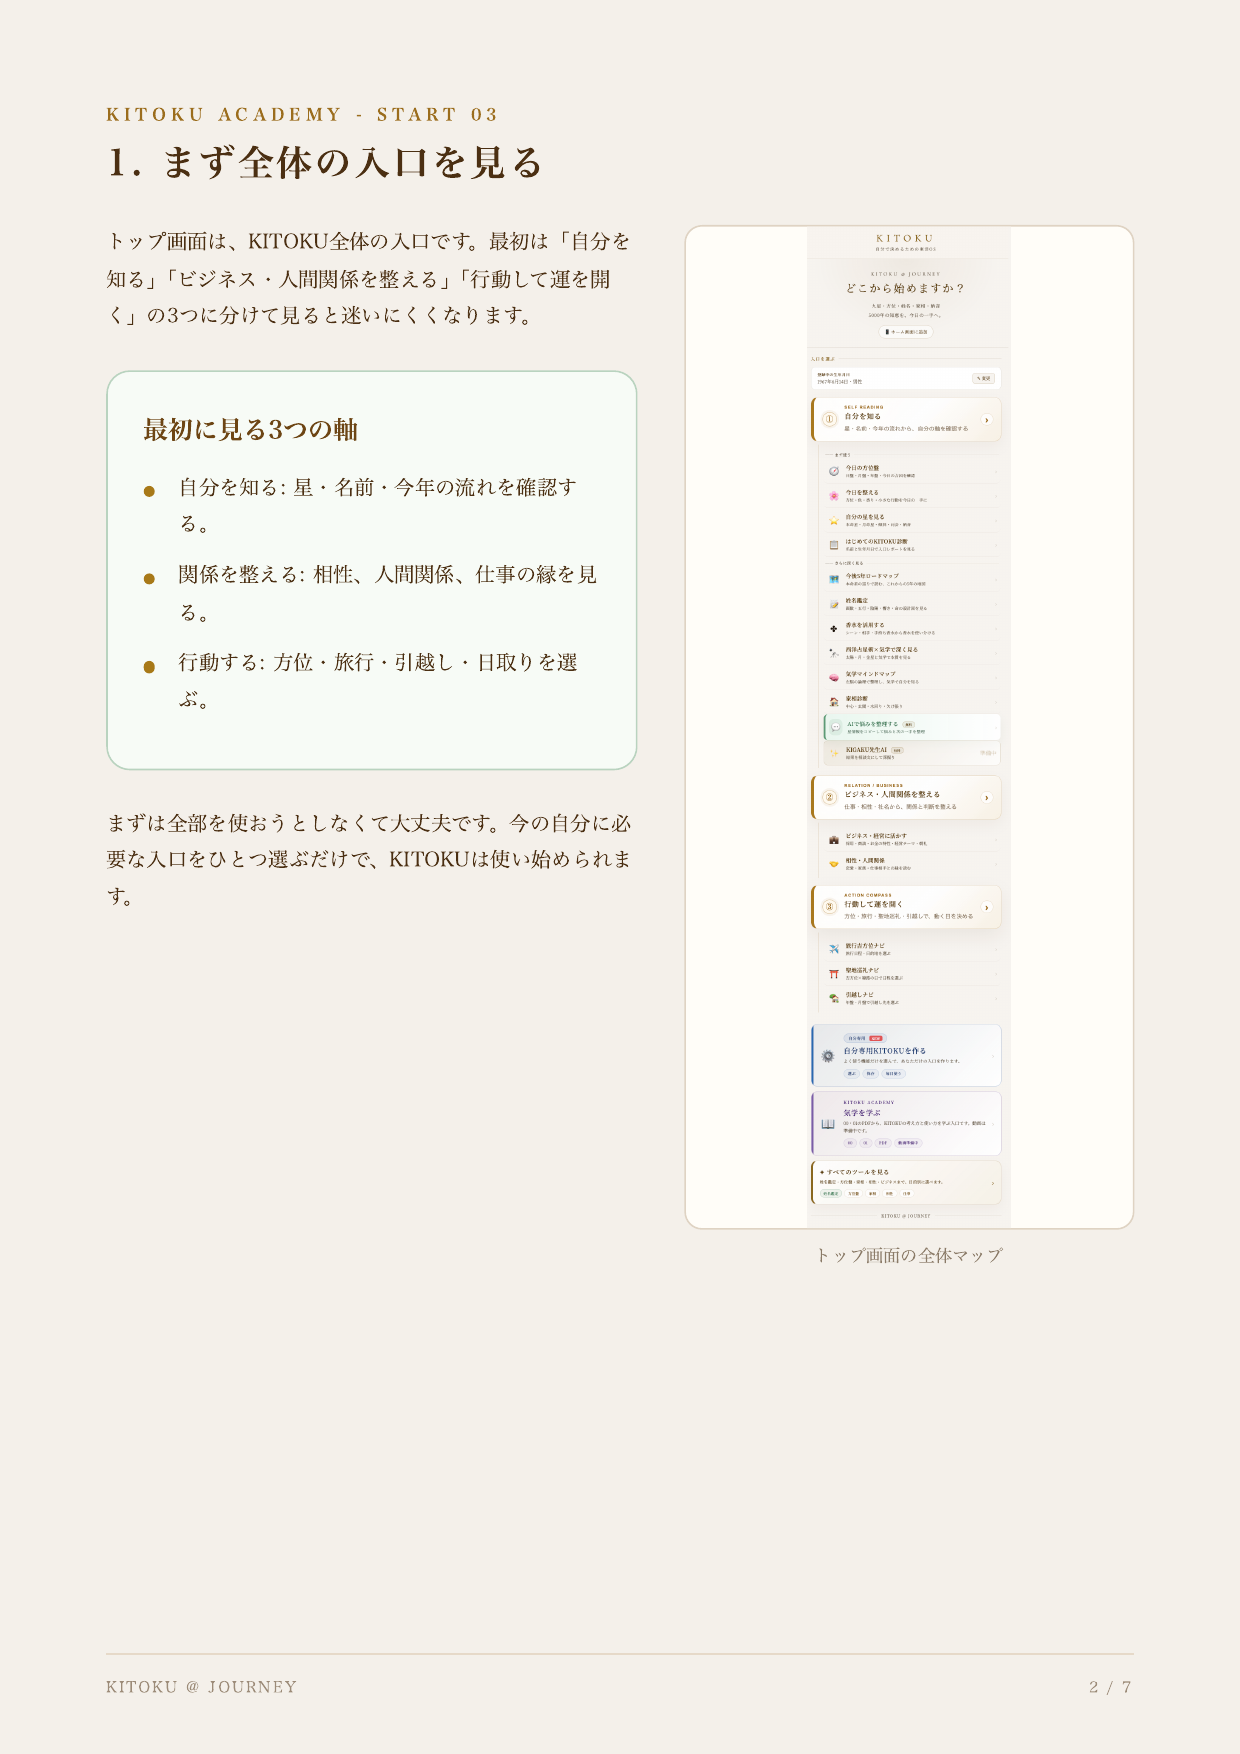
Task: Click the brain icon for 気学マインドマップ
Action: pyautogui.click(x=834, y=678)
